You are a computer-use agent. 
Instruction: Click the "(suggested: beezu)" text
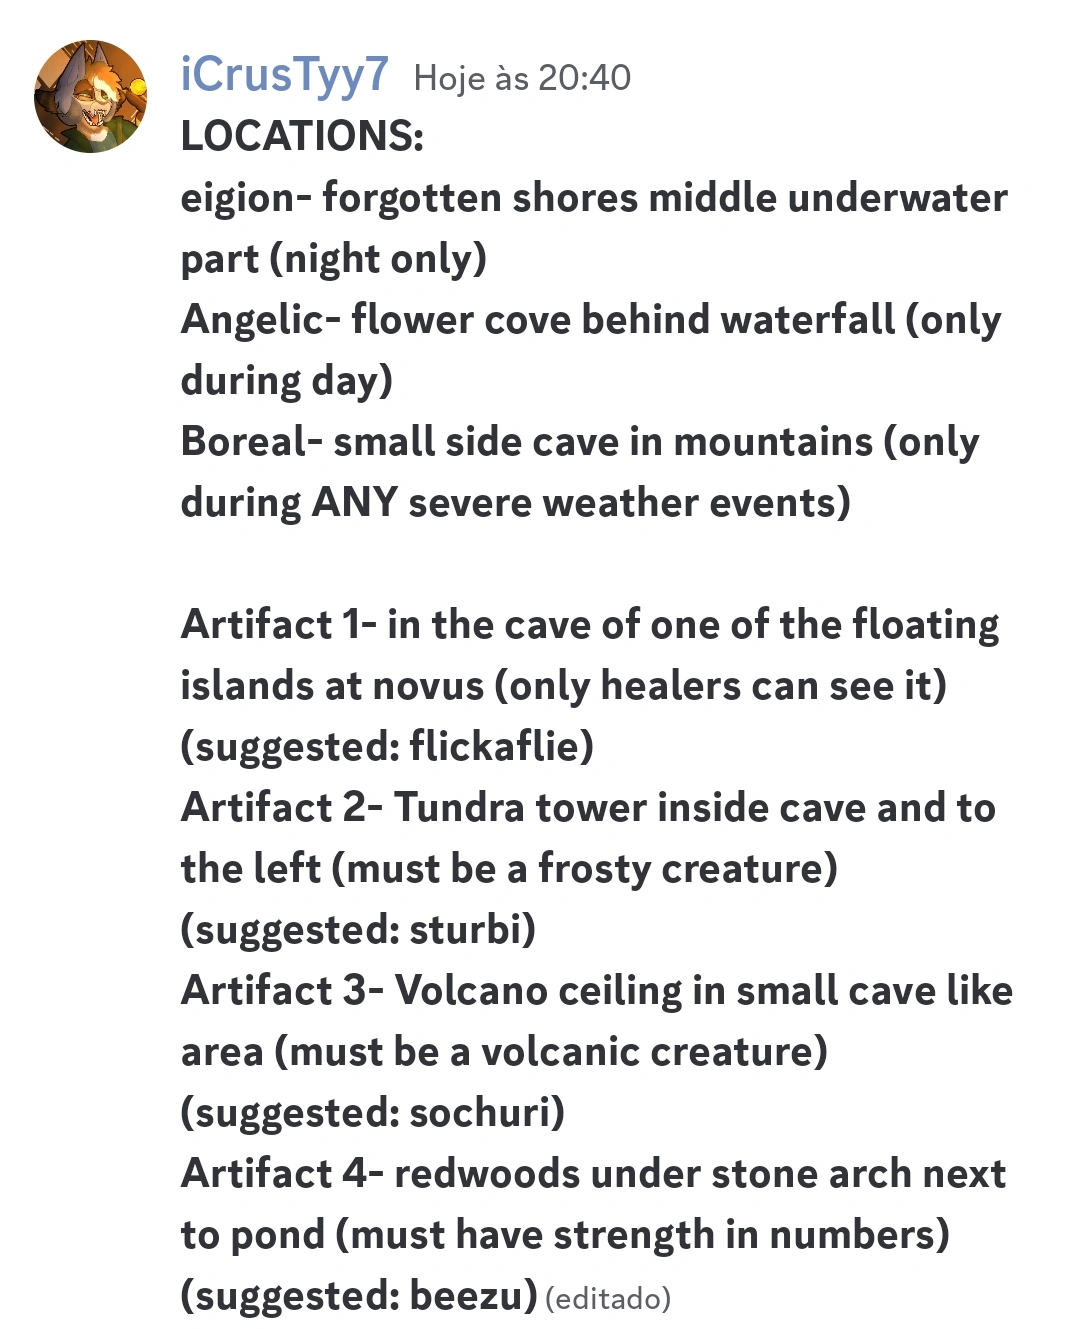pyautogui.click(x=359, y=1295)
